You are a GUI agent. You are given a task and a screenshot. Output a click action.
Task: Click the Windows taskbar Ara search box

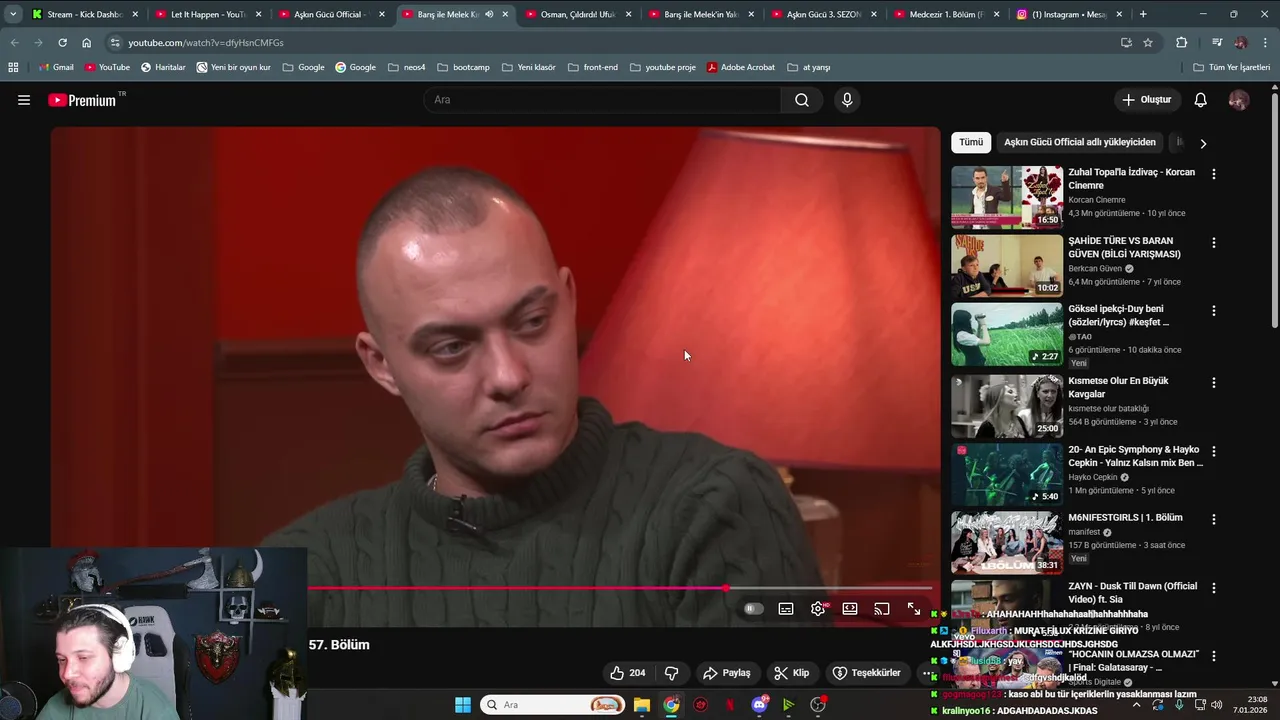552,705
